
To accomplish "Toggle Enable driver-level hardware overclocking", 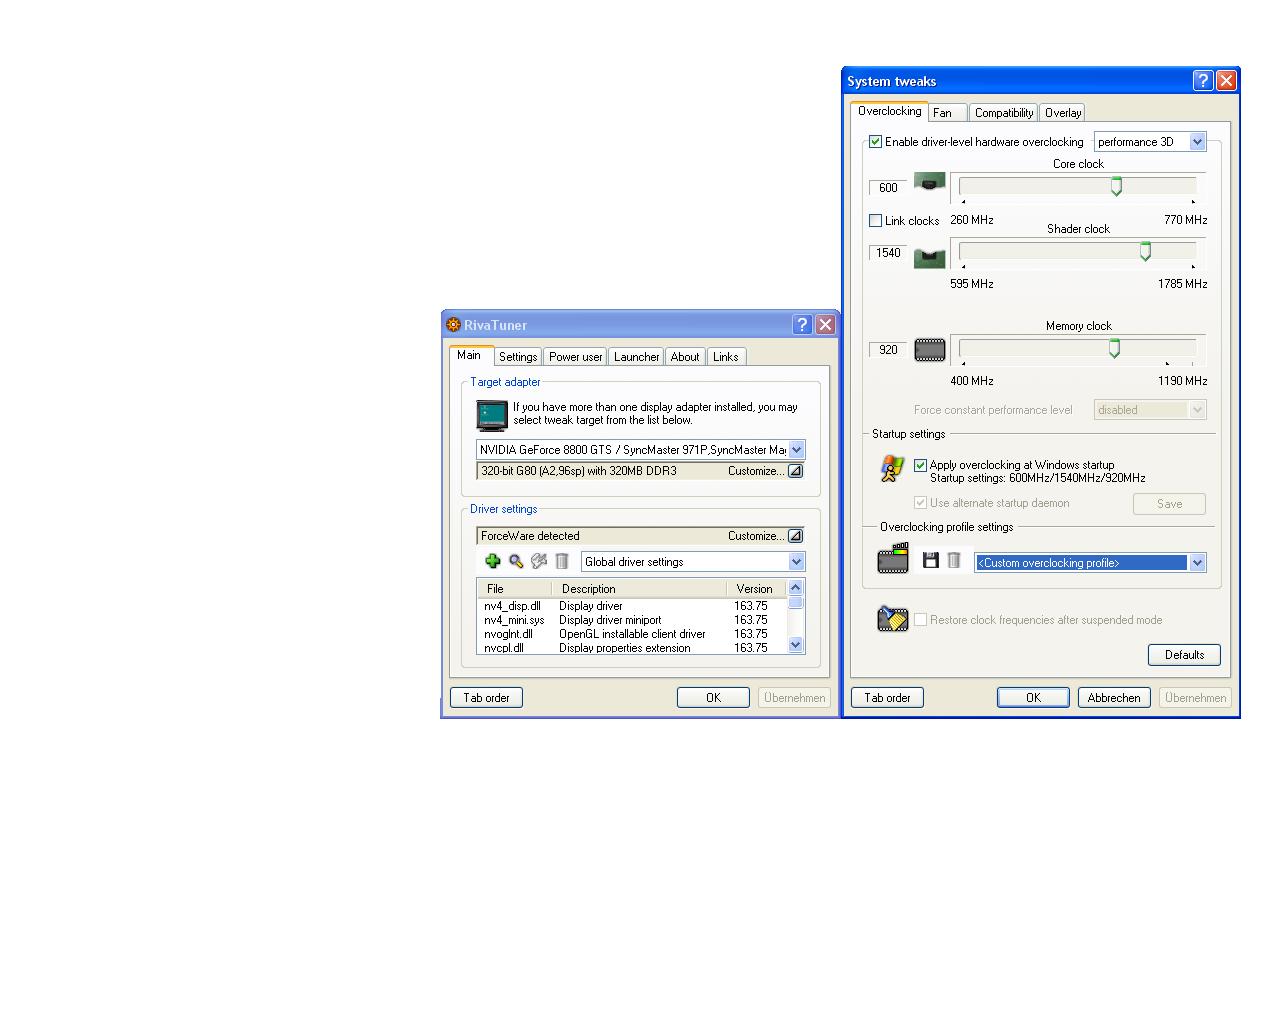I will point(876,142).
